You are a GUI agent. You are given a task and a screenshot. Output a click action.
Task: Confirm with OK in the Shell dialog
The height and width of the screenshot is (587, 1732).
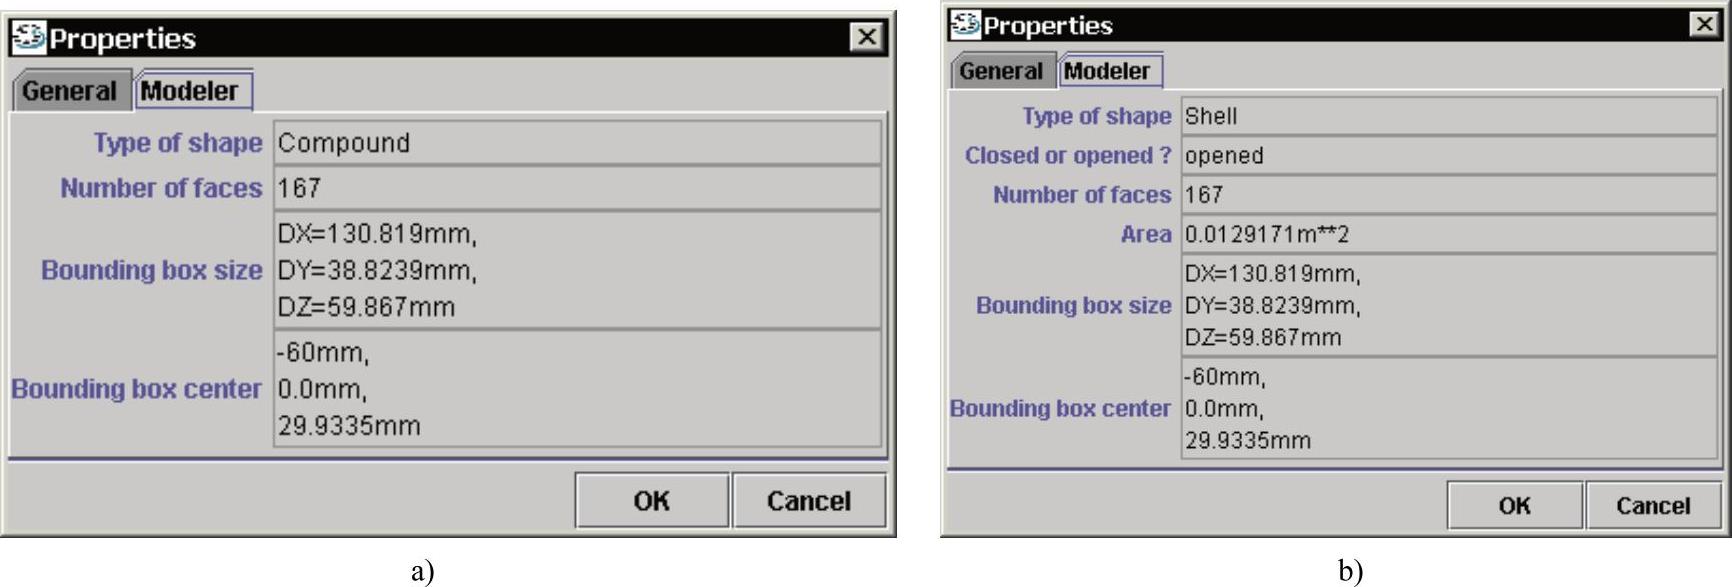click(x=1514, y=505)
